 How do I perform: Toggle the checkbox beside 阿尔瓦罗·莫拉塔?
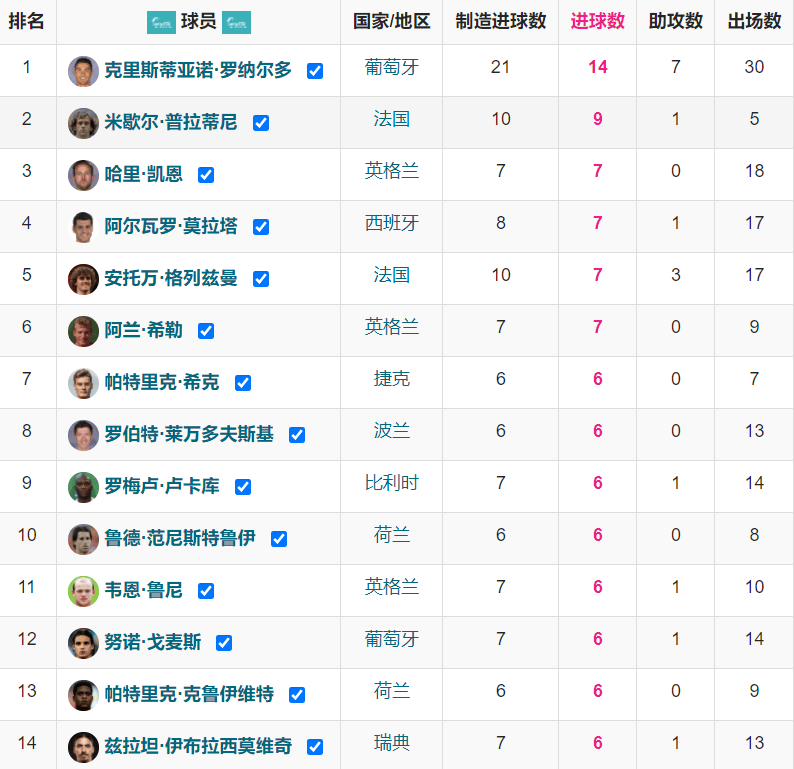pos(261,227)
